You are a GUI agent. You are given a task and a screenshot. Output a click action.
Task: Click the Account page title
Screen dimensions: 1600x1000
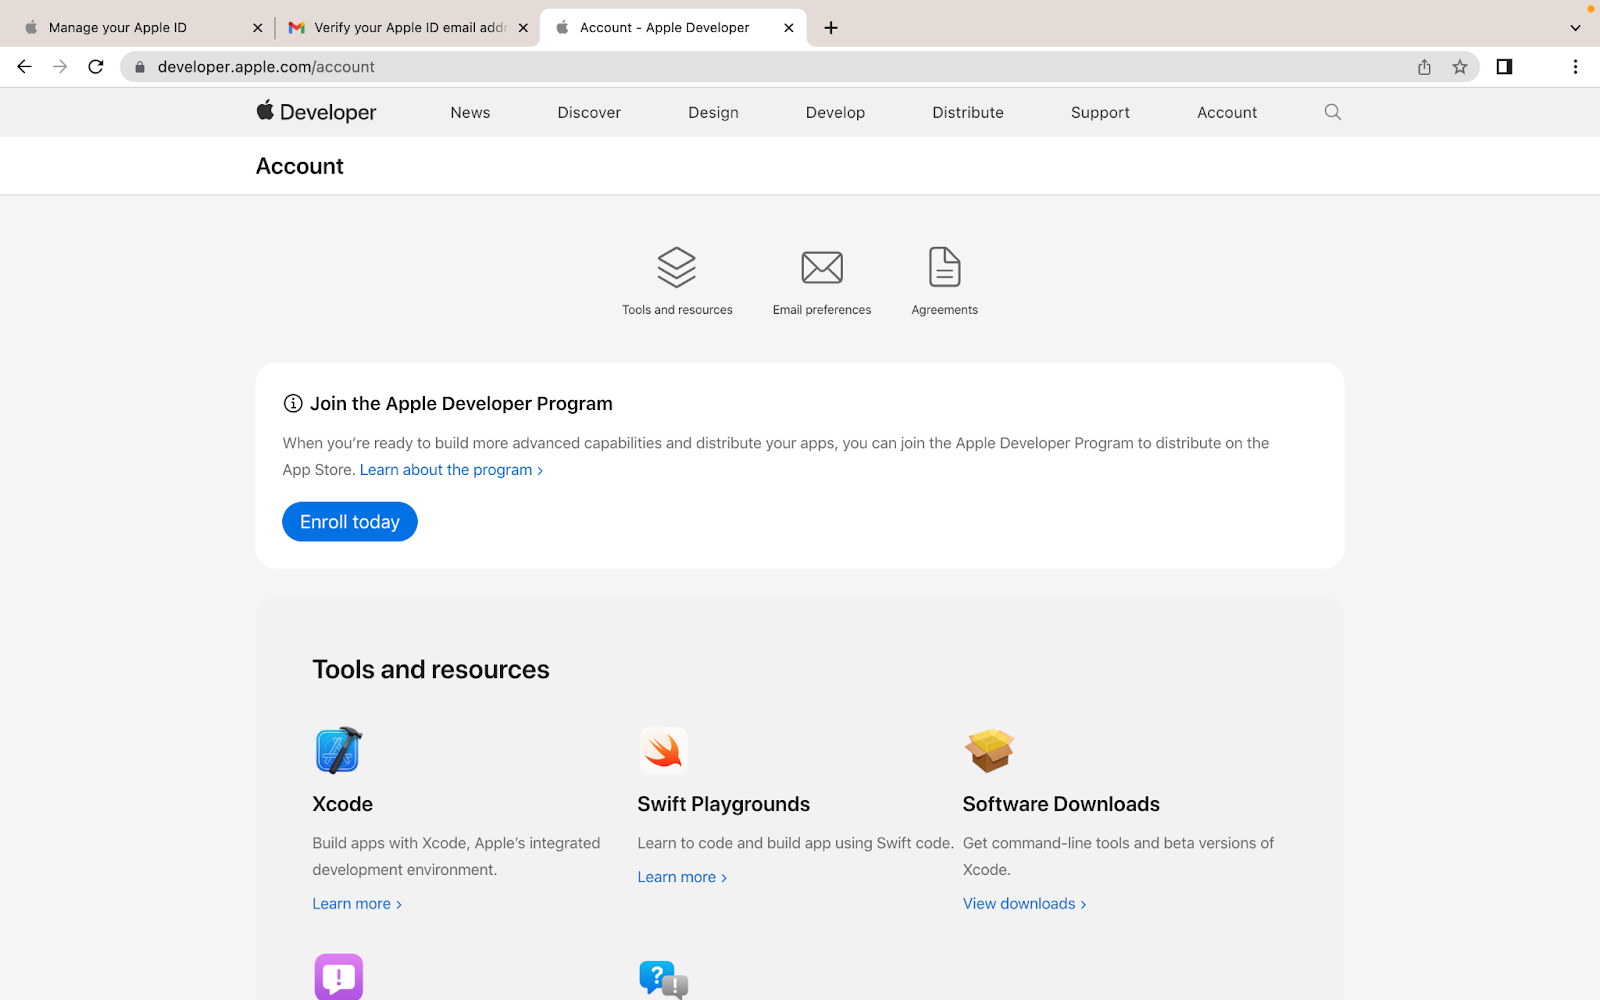(300, 166)
